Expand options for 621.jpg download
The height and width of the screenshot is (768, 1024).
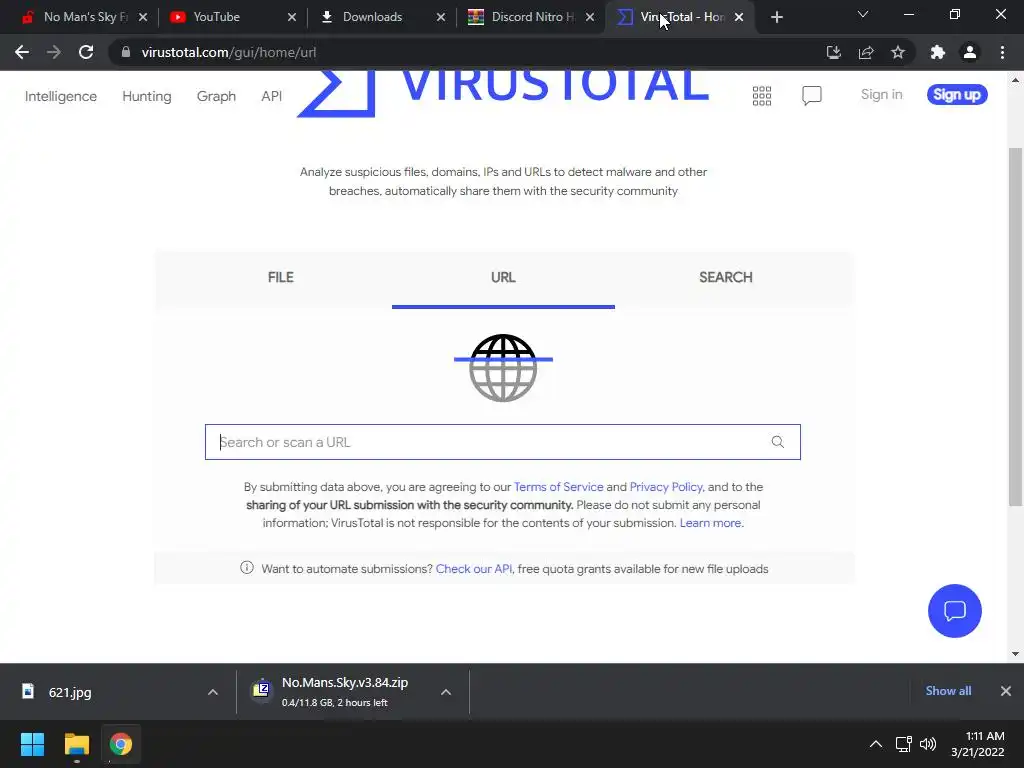click(x=213, y=692)
